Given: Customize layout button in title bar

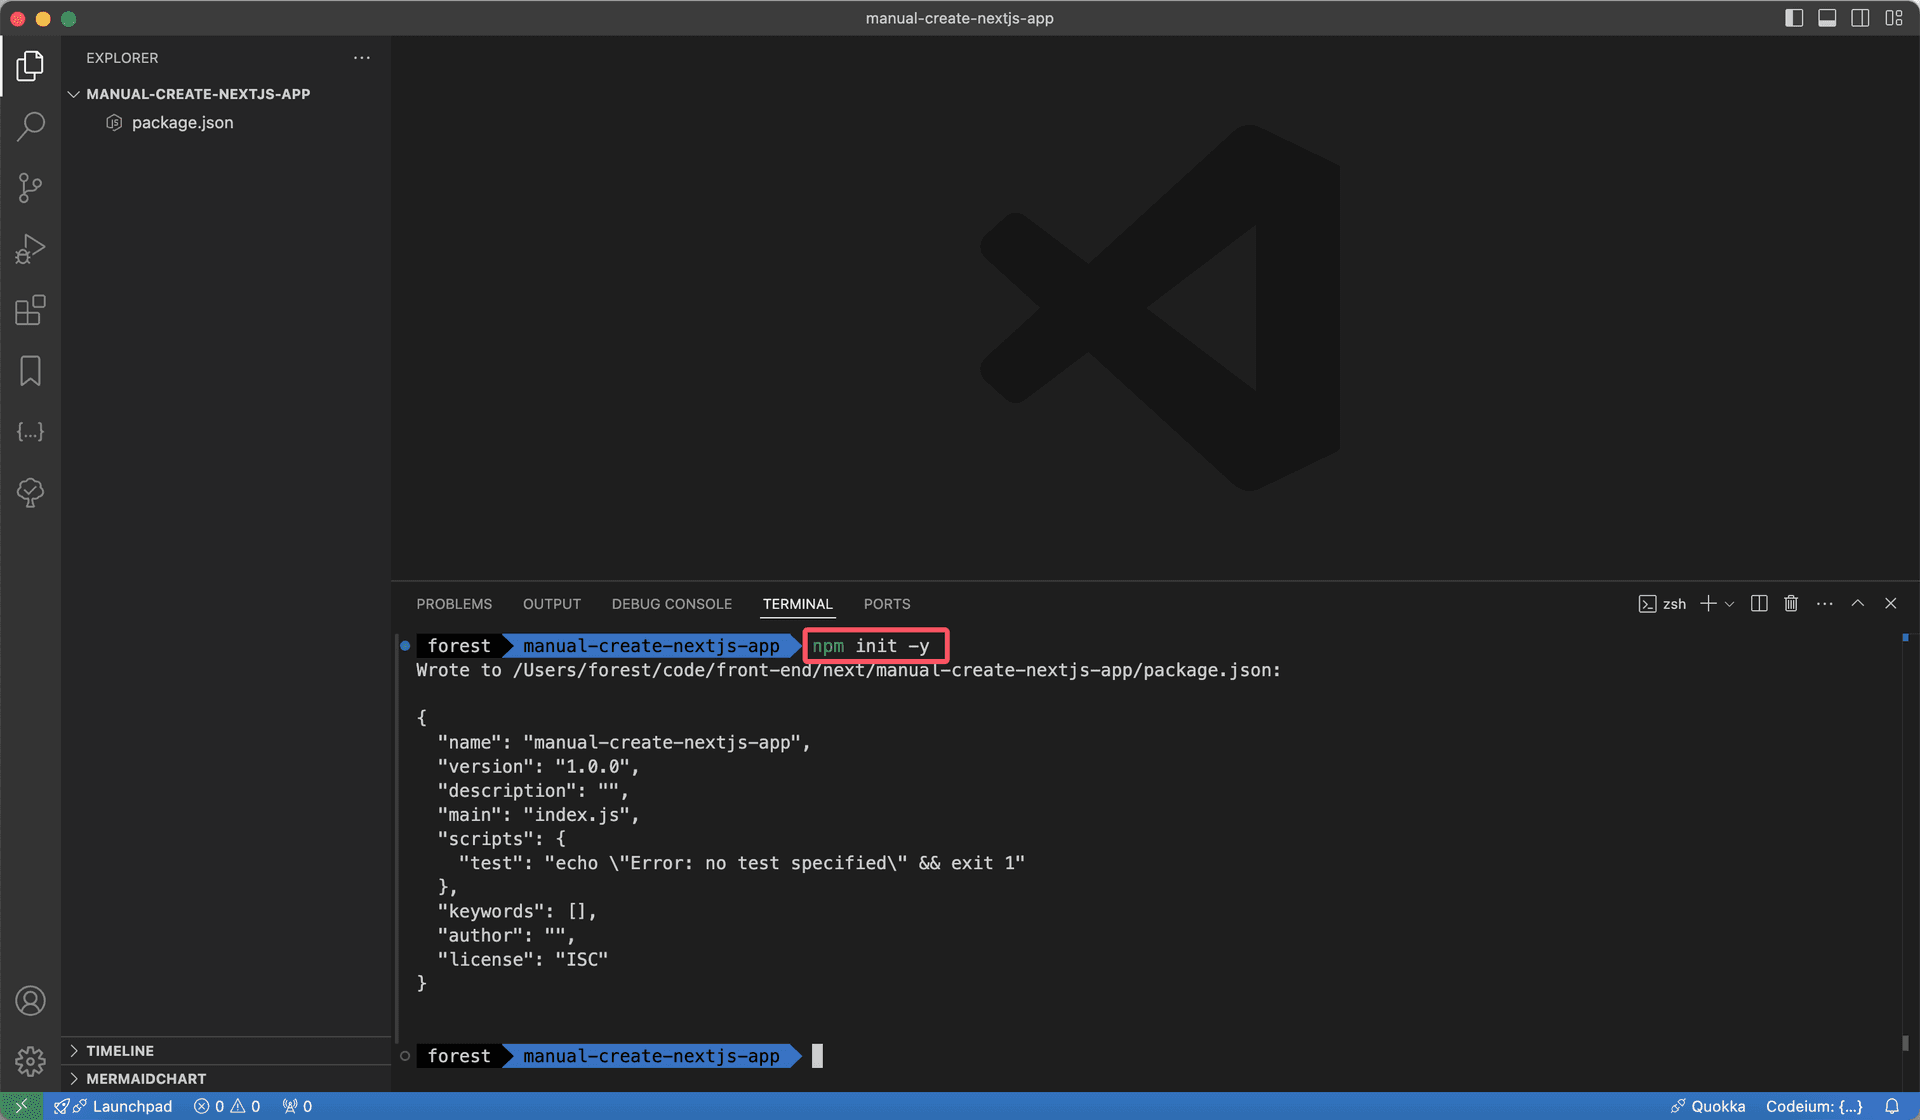Looking at the screenshot, I should tap(1894, 18).
